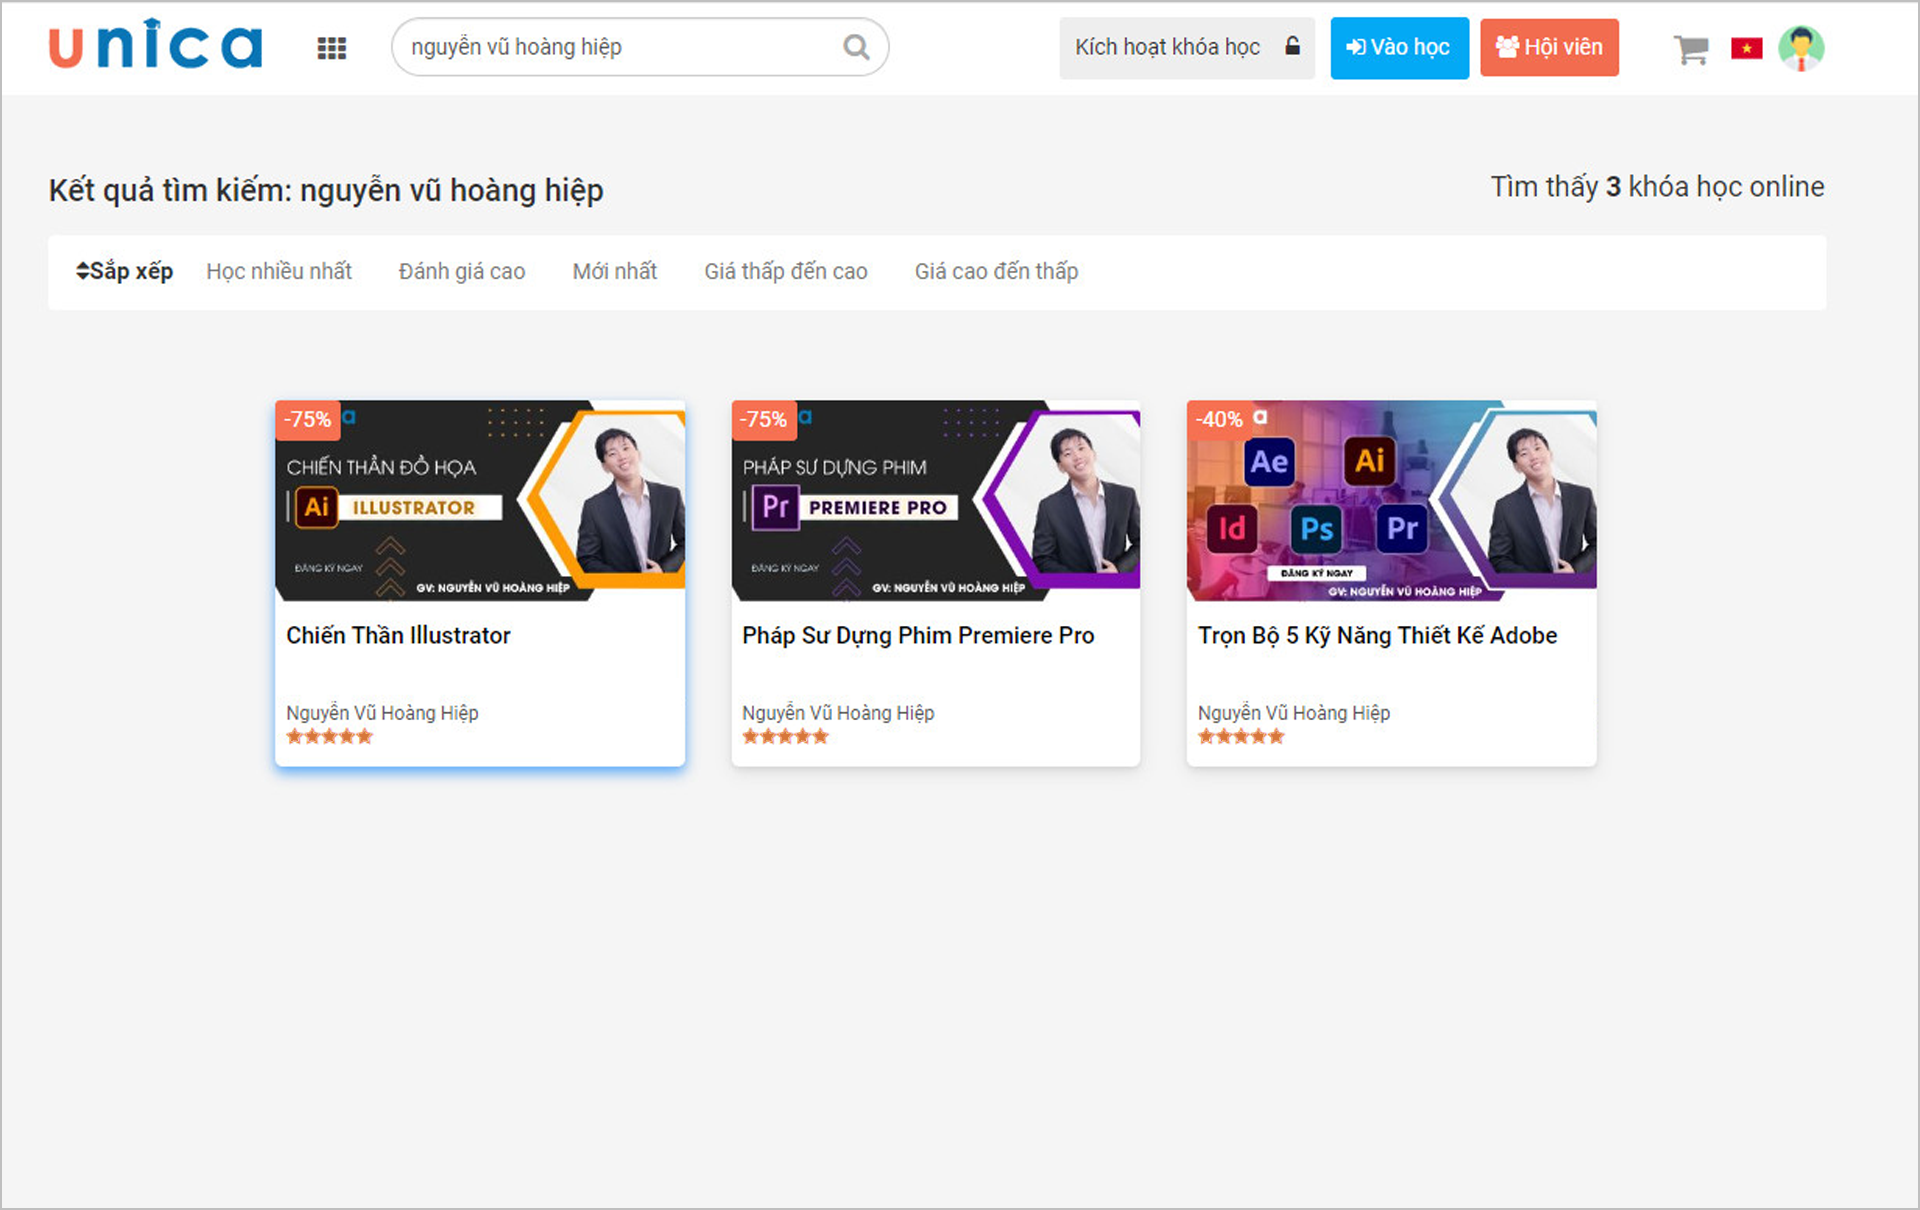
Task: Open Premiere Pro course thumbnail
Action: [x=936, y=501]
